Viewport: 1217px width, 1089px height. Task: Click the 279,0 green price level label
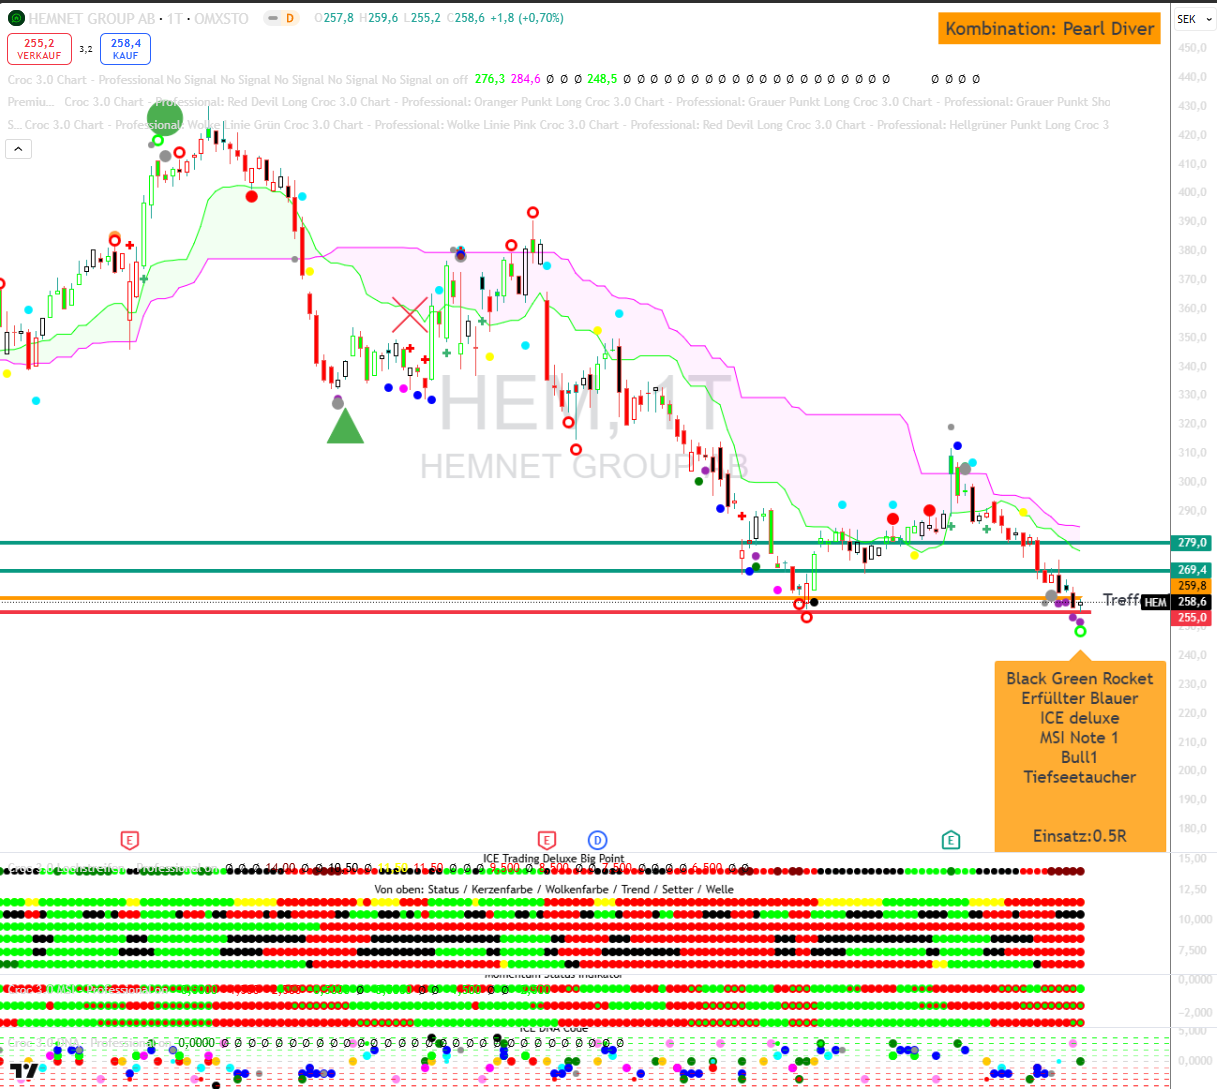point(1192,543)
